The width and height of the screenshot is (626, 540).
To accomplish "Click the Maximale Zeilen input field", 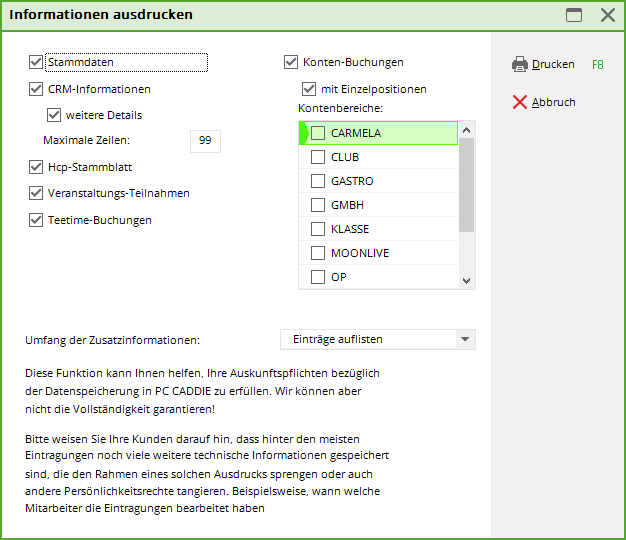I will pyautogui.click(x=204, y=141).
